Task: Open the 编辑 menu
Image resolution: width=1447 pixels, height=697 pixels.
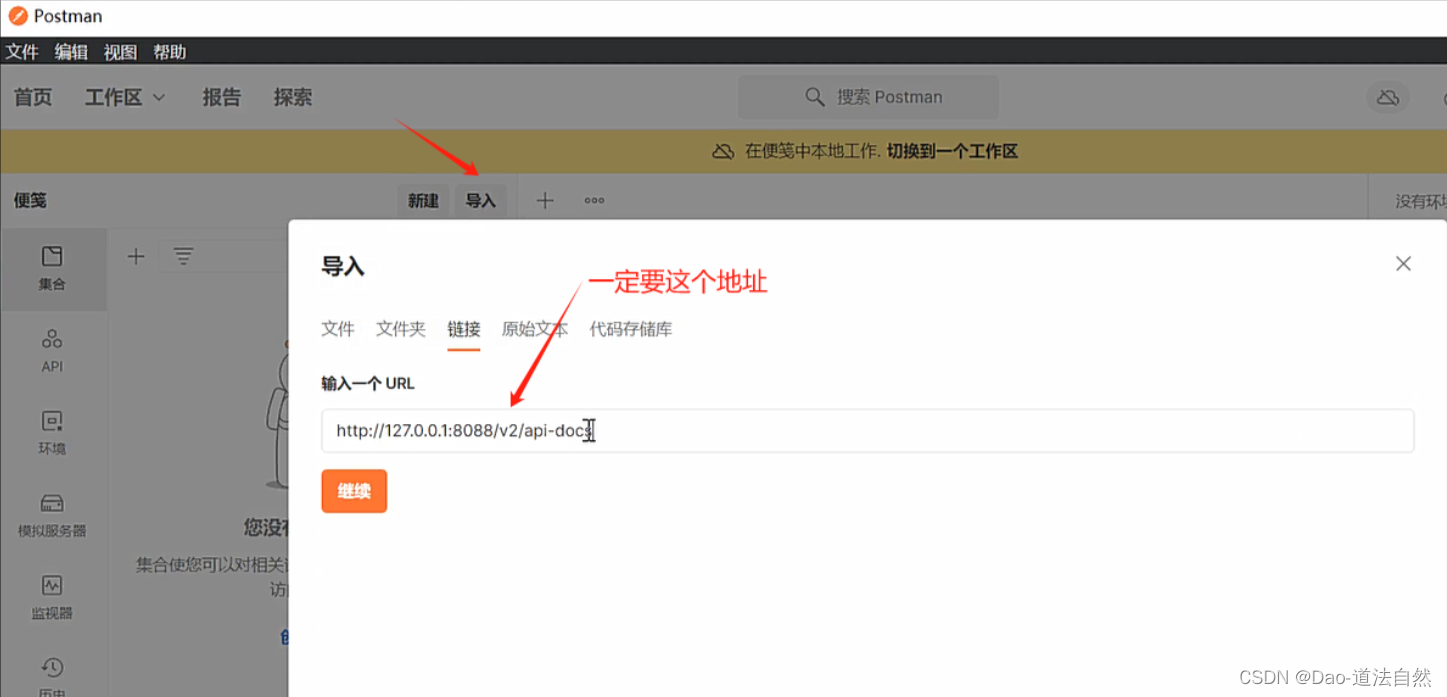Action: [71, 52]
